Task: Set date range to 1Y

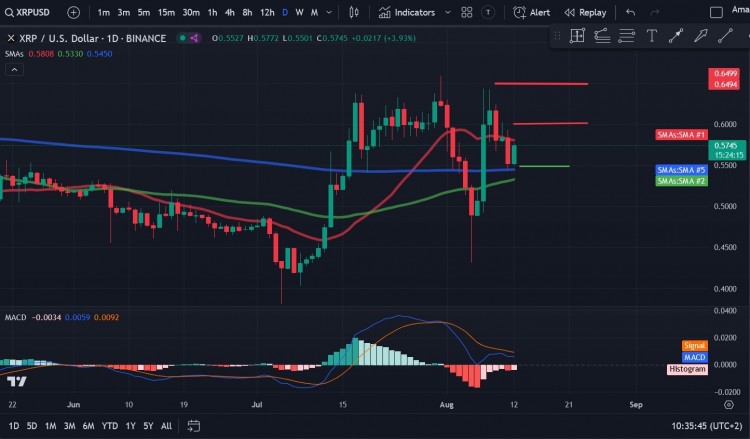Action: pos(130,426)
